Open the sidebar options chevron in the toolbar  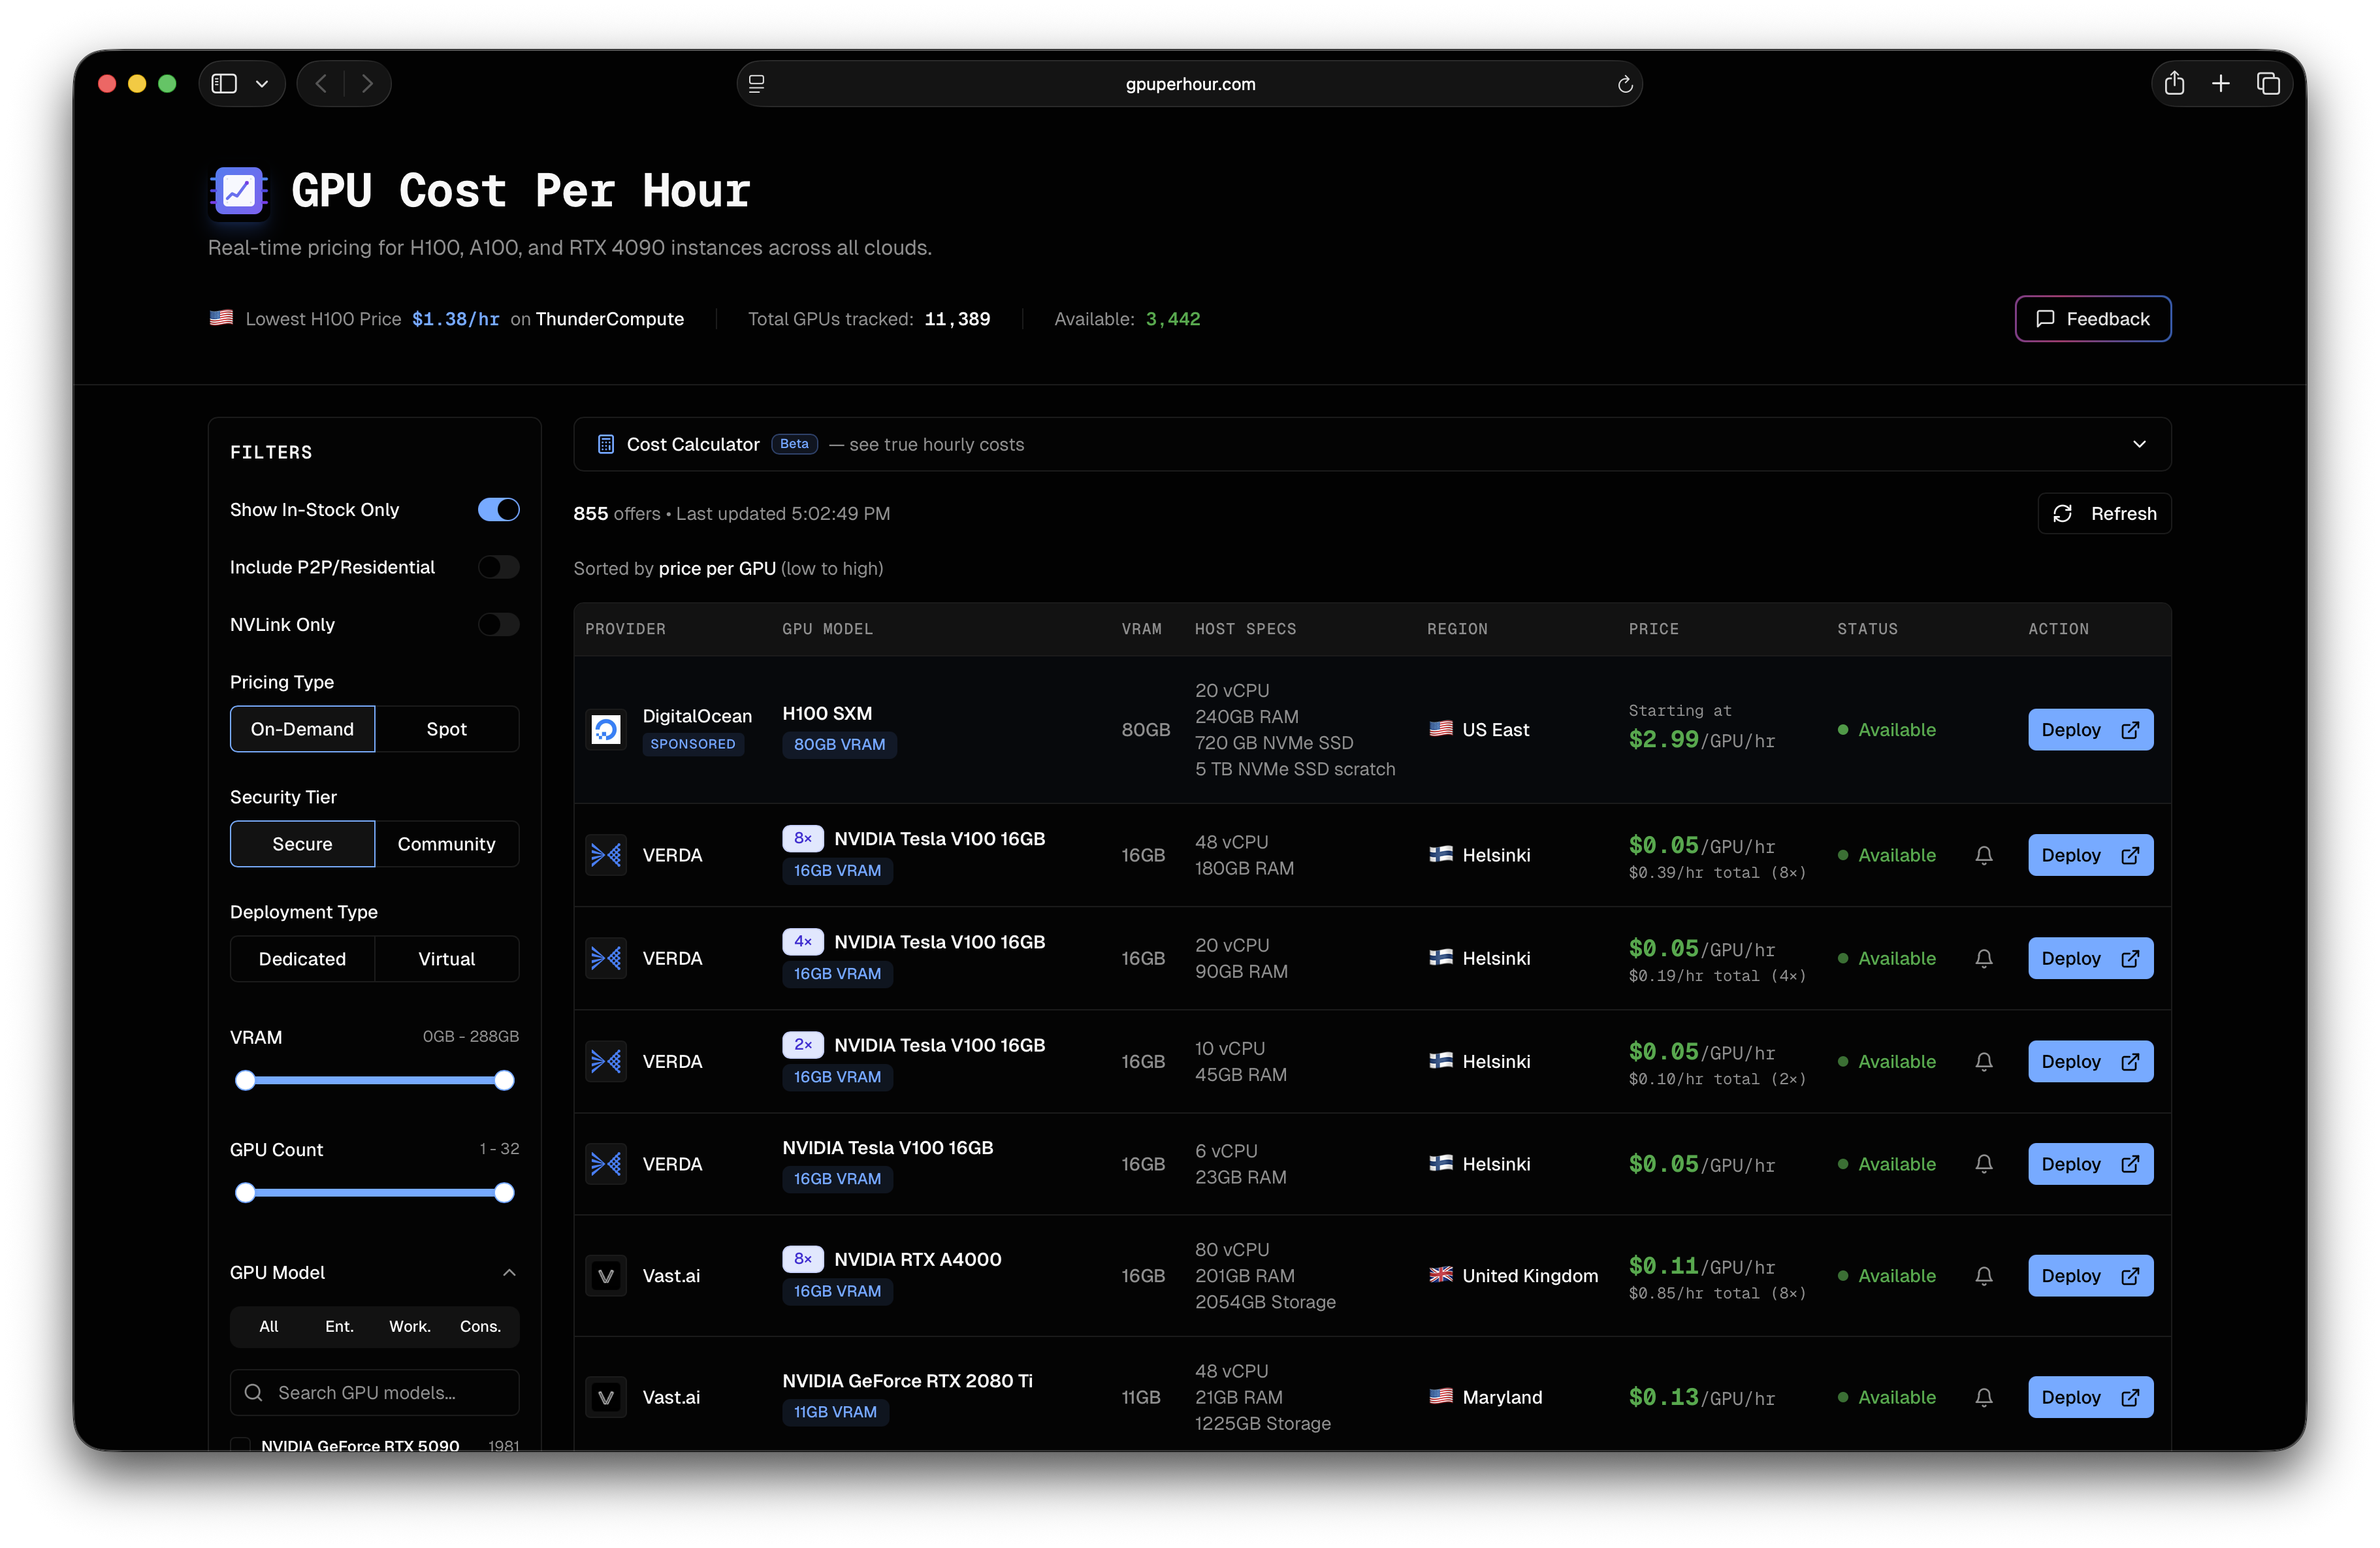tap(262, 84)
